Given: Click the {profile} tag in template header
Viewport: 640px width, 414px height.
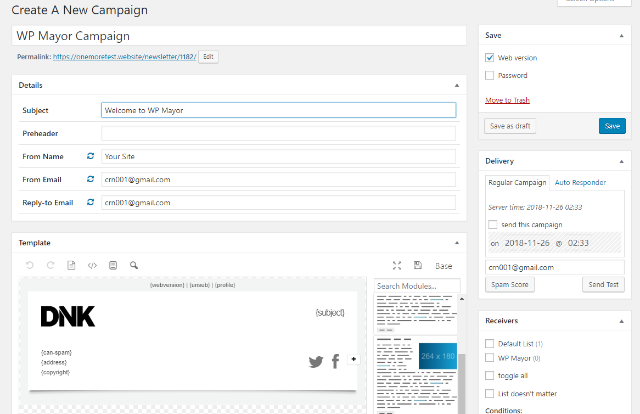Looking at the screenshot, I should coord(225,285).
